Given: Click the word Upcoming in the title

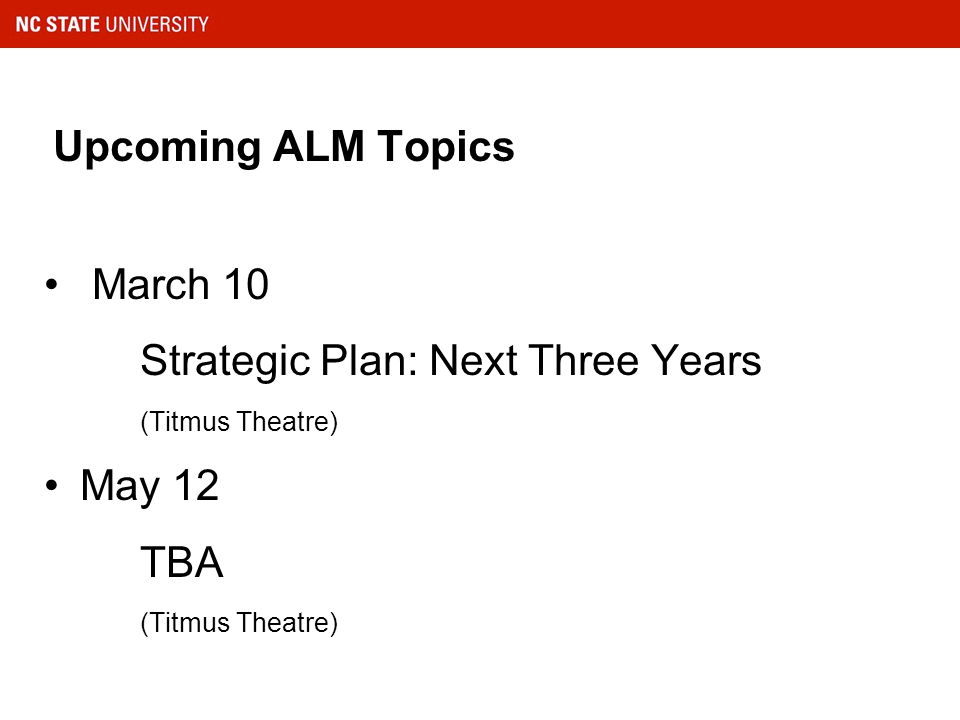Looking at the screenshot, I should (157, 149).
